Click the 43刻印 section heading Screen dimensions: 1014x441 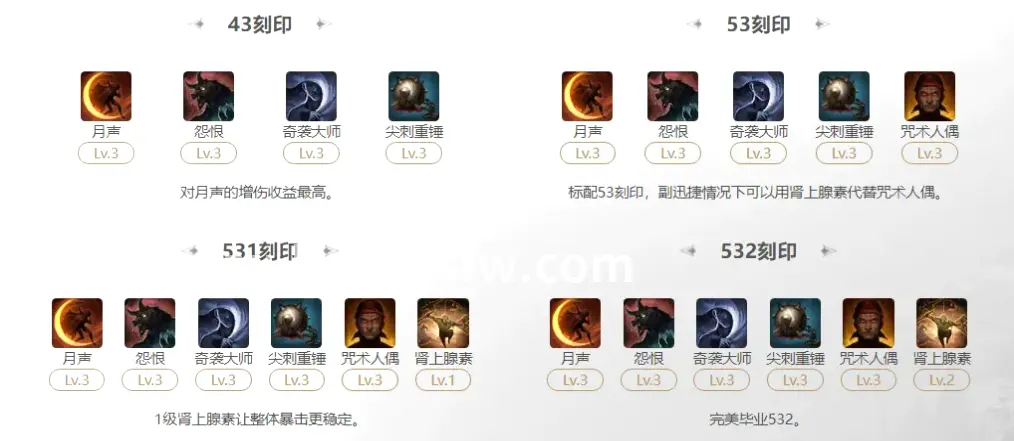click(260, 25)
